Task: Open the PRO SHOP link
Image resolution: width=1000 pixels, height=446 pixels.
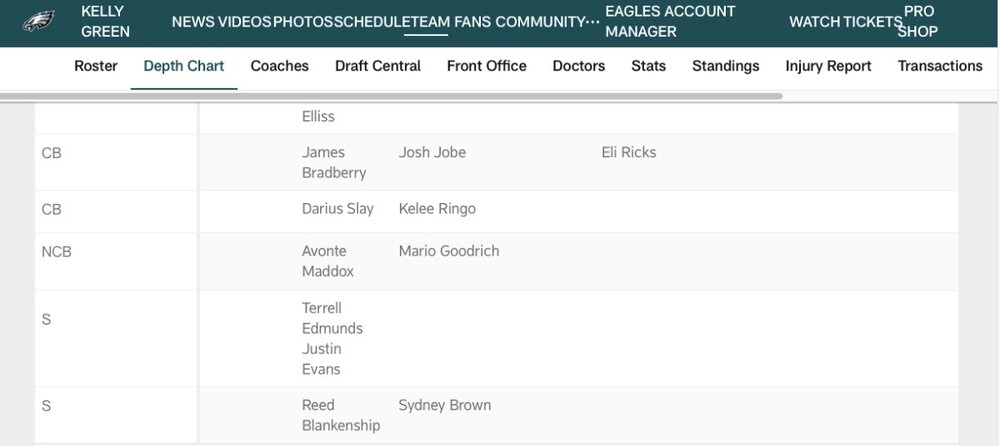Action: [921, 21]
